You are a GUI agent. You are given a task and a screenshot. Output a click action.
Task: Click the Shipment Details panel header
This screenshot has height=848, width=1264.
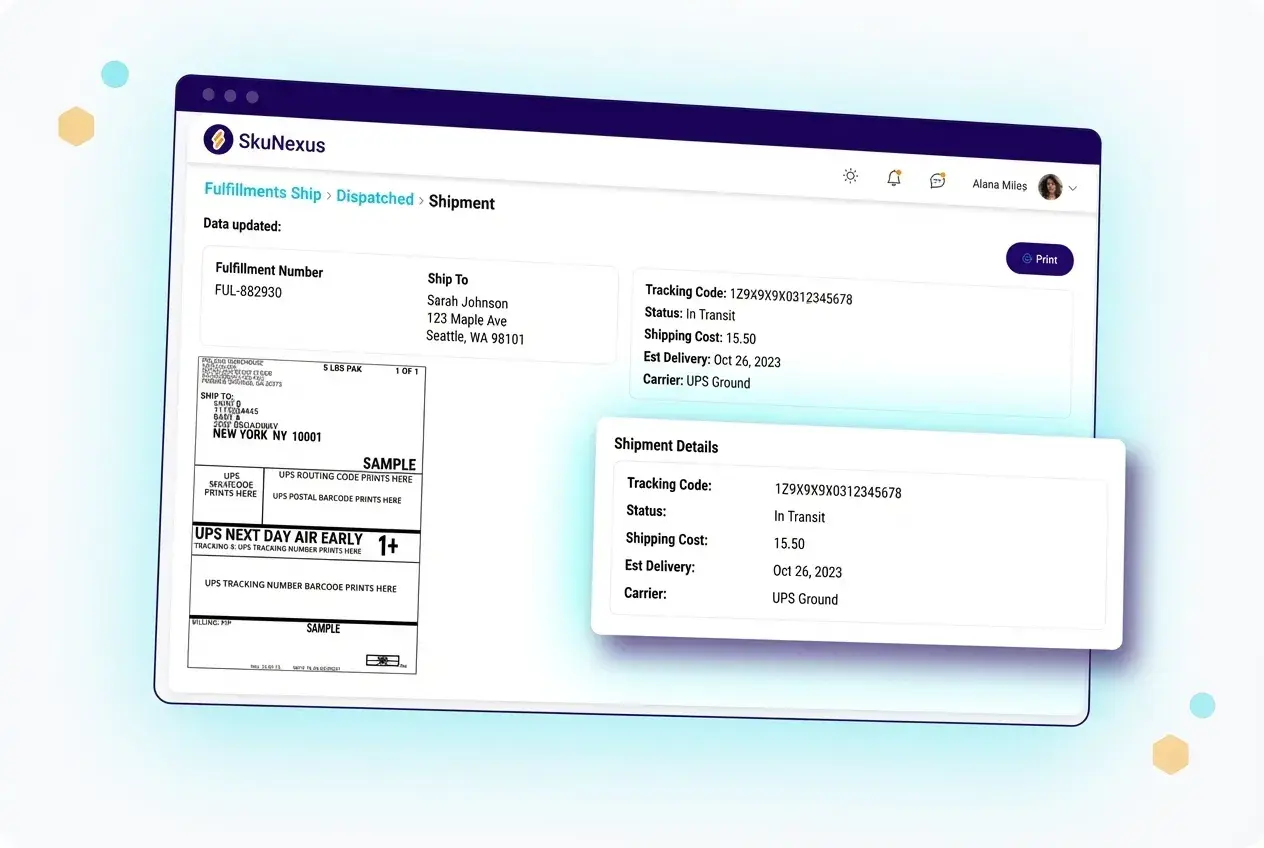point(667,447)
